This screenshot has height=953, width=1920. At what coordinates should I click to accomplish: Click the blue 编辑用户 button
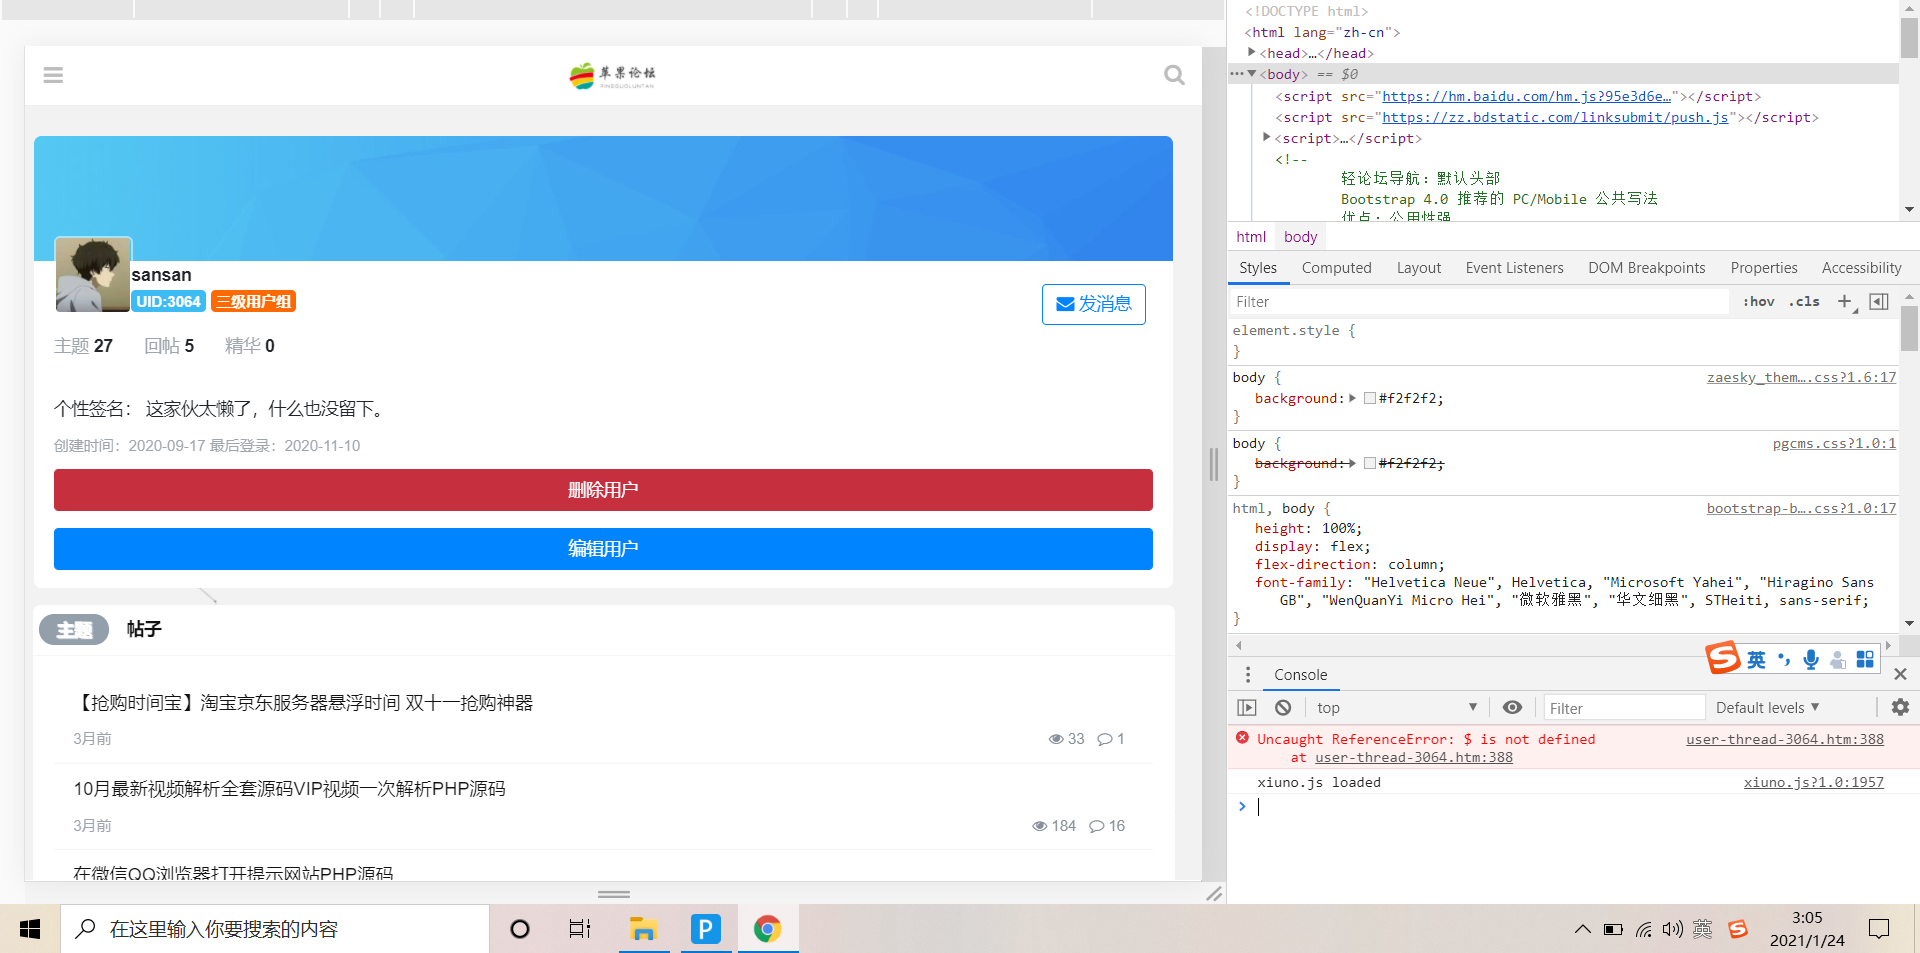click(603, 549)
